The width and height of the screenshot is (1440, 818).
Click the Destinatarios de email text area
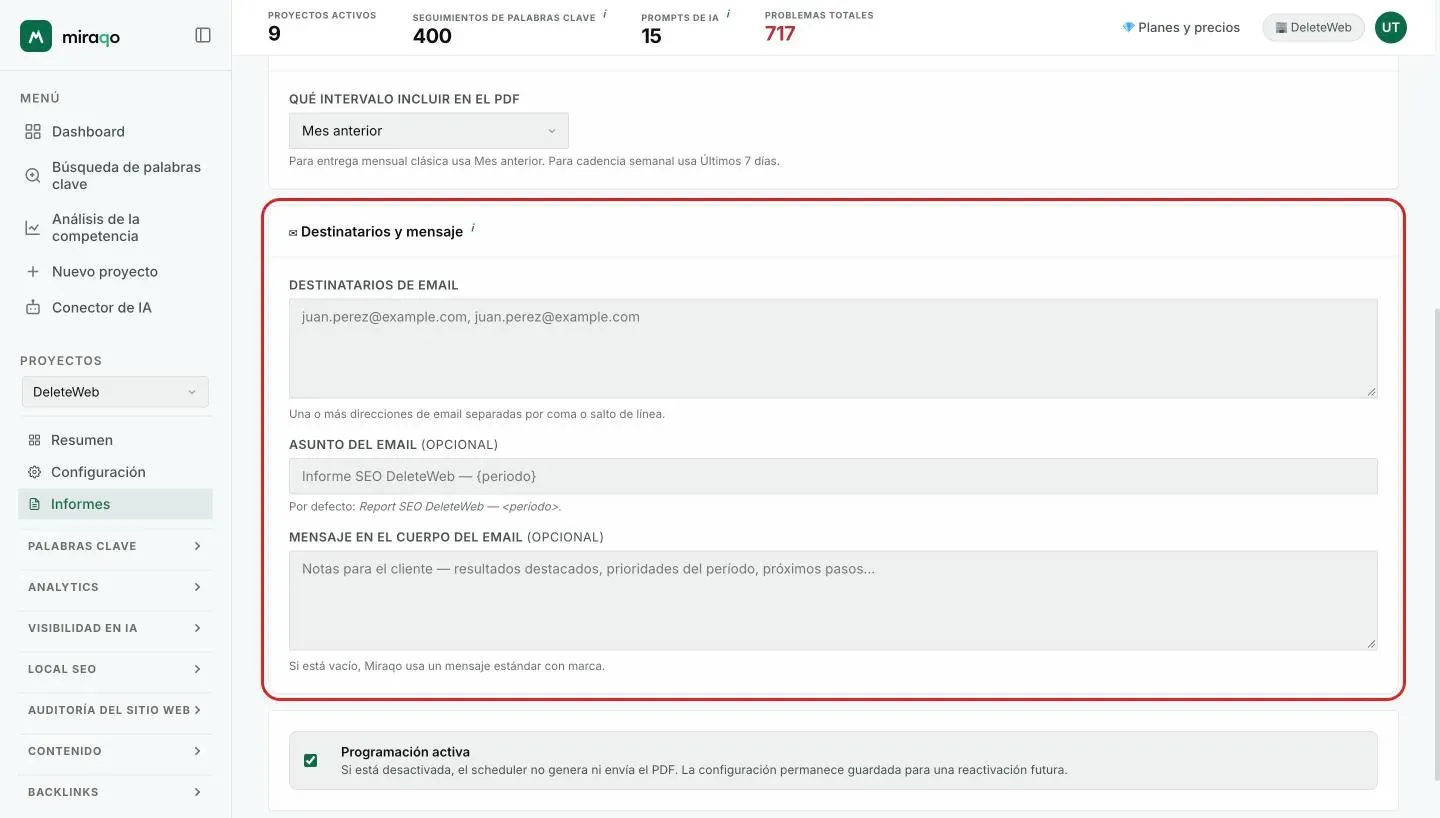point(833,348)
